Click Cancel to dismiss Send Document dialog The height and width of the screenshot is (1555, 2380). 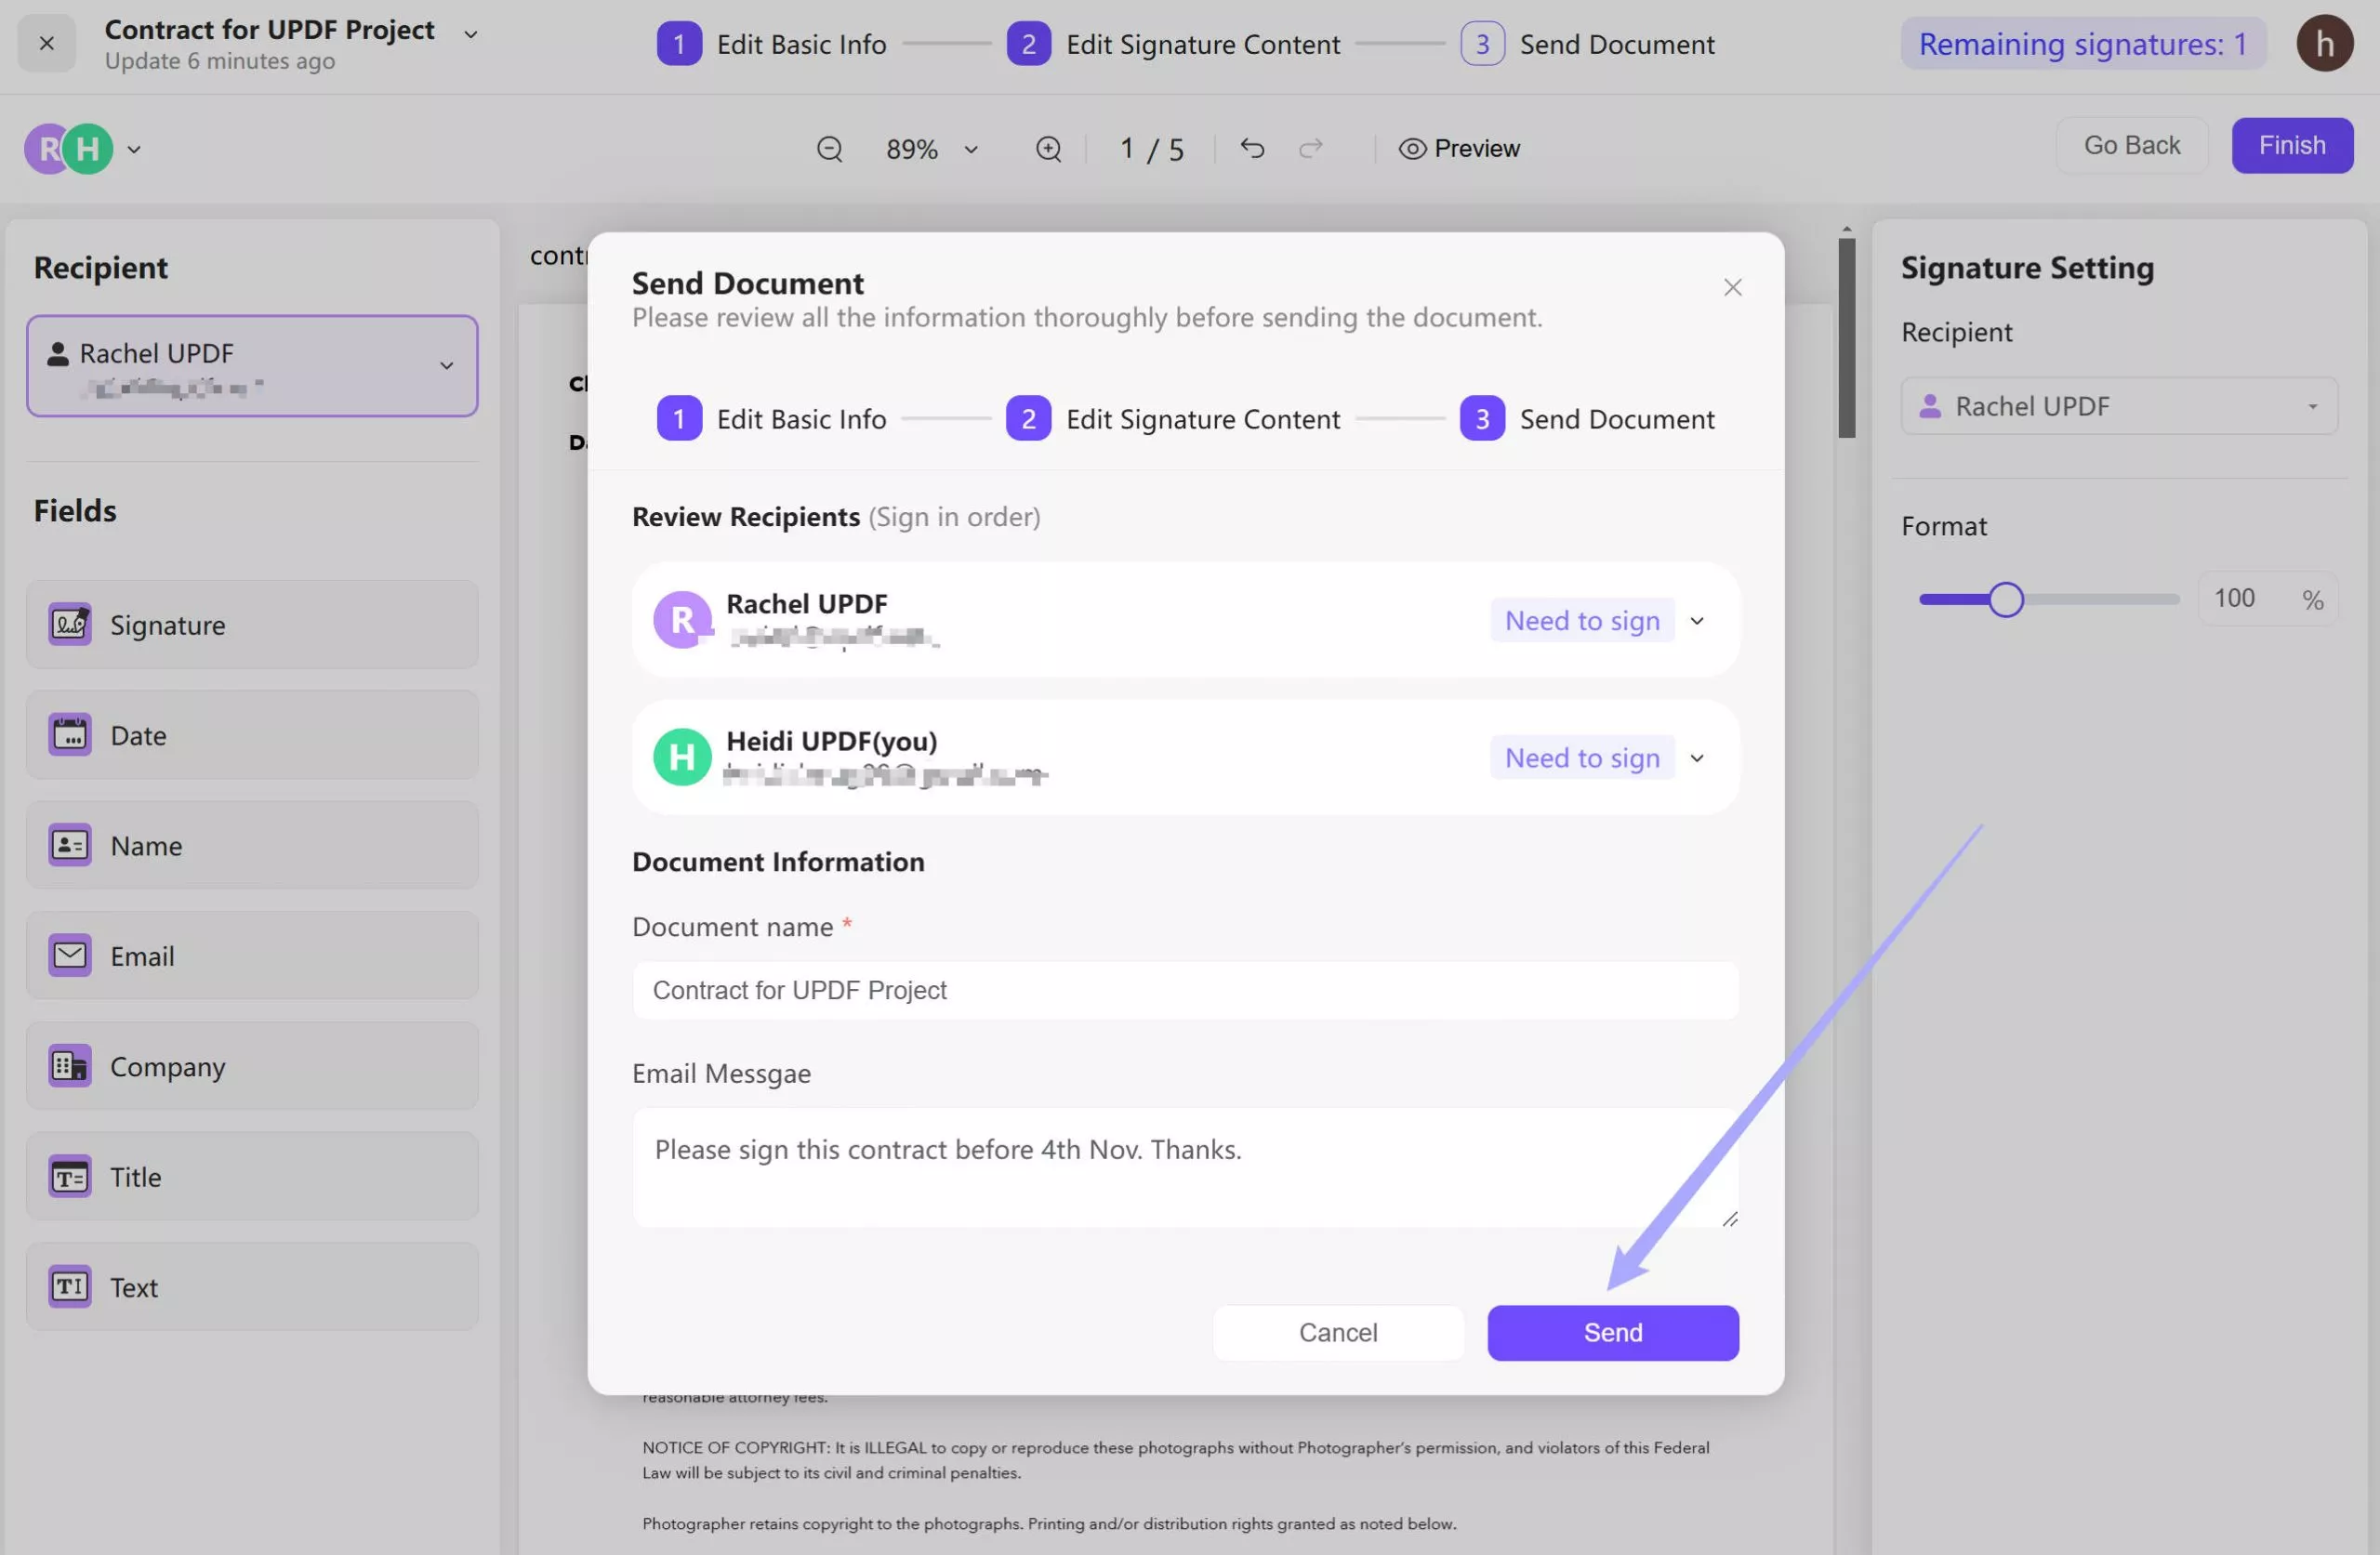click(x=1337, y=1331)
